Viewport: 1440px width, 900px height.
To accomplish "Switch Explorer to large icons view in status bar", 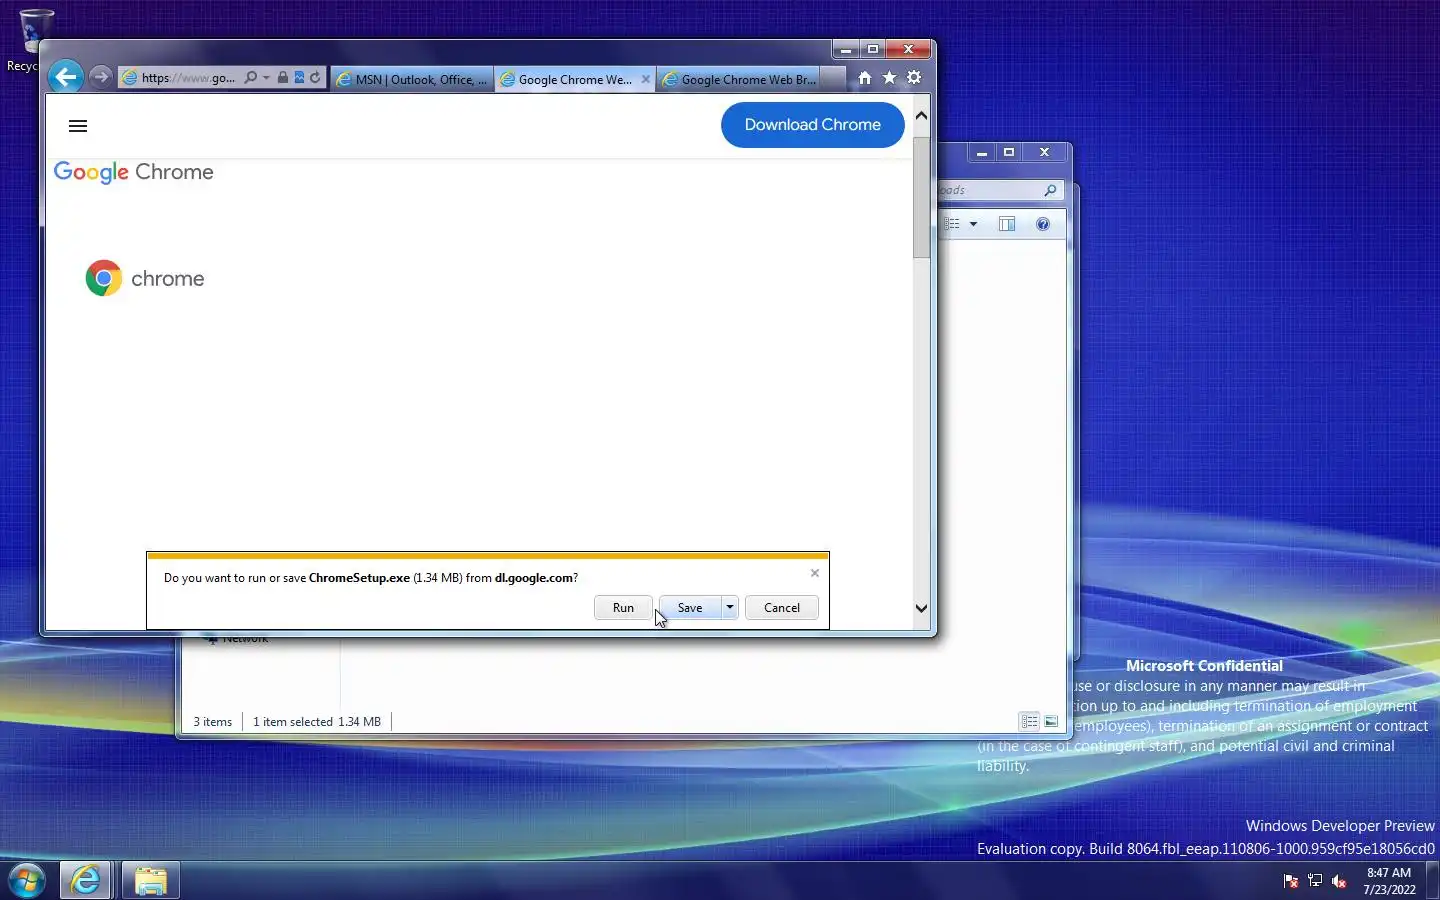I will [1051, 721].
